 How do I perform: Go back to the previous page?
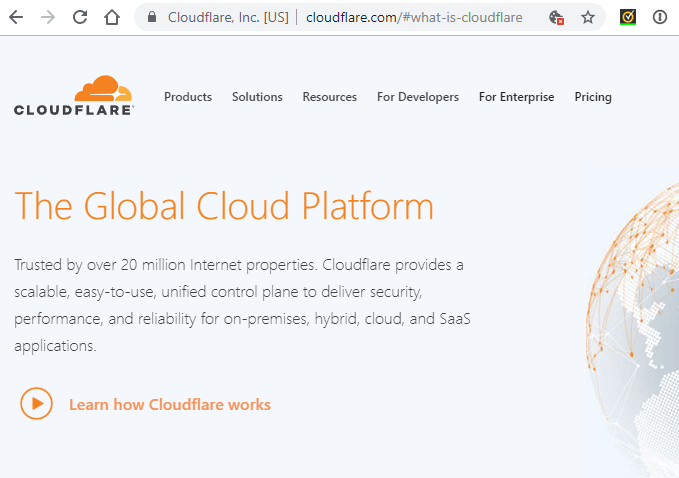(x=16, y=17)
